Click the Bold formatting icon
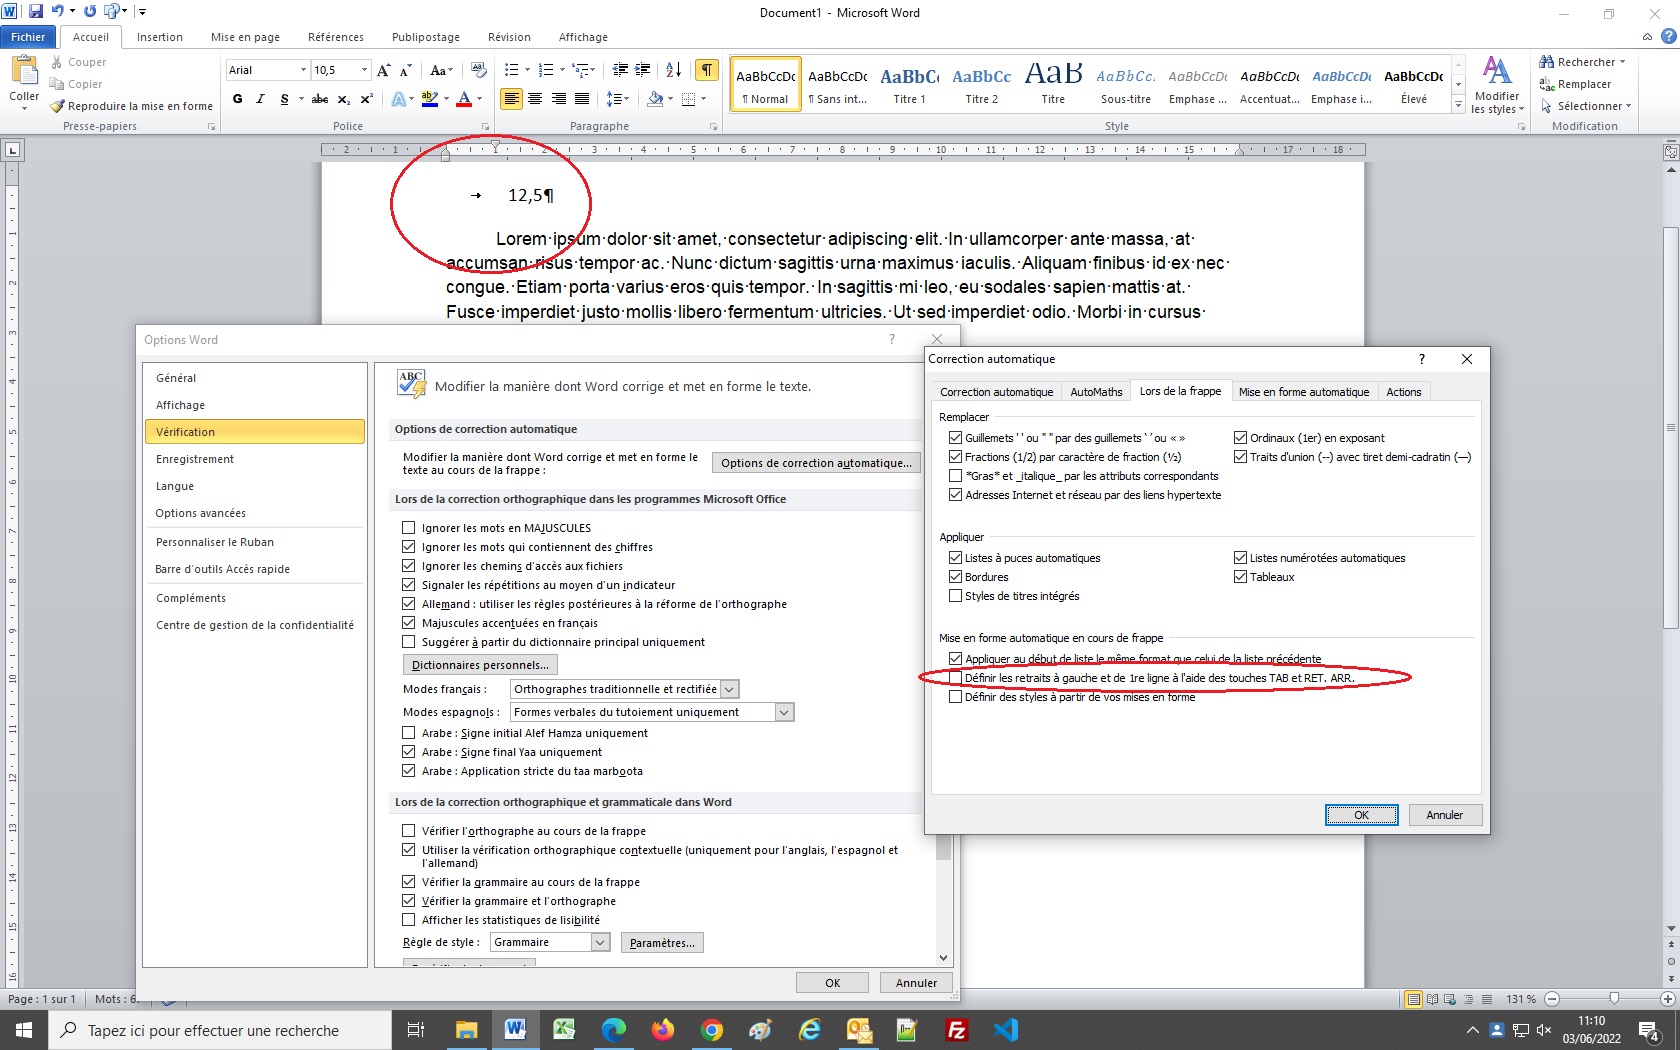 tap(237, 99)
